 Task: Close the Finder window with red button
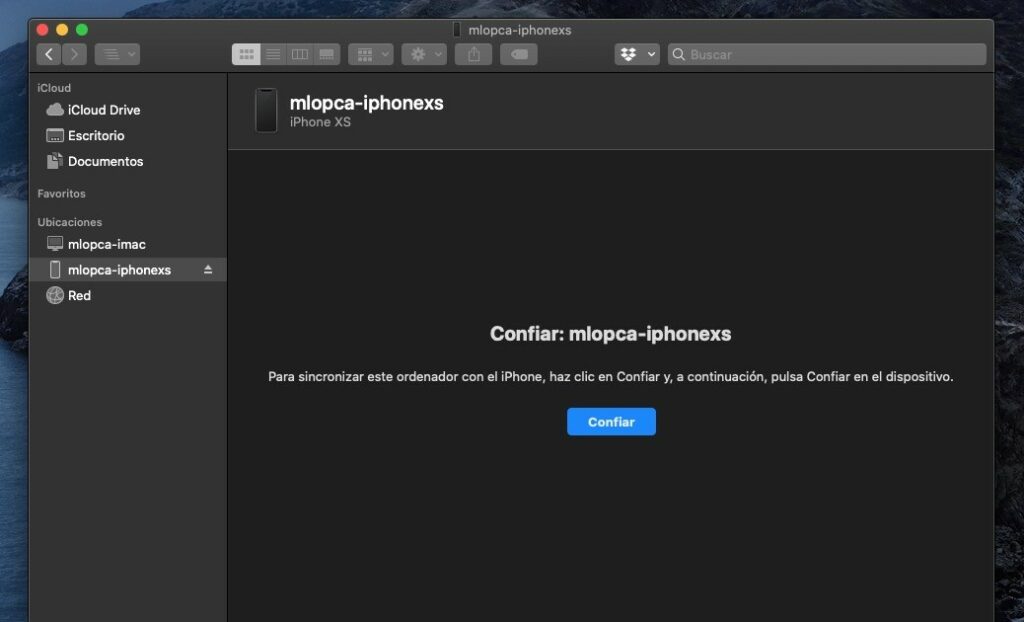[42, 29]
